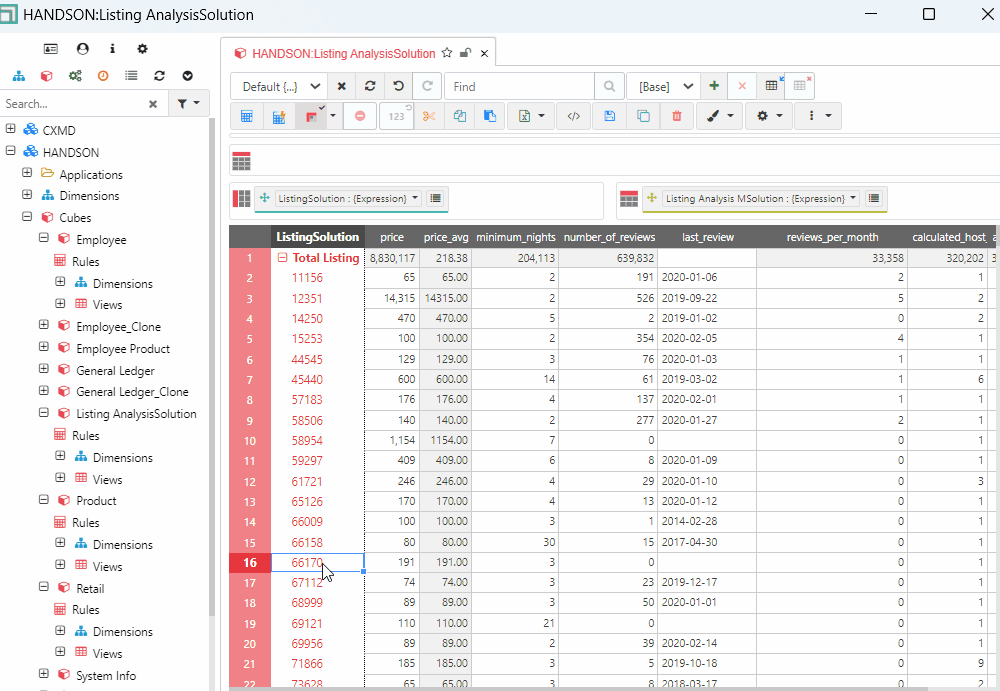Click the save disk icon in toolbar
Image resolution: width=1000 pixels, height=691 pixels.
click(x=609, y=116)
